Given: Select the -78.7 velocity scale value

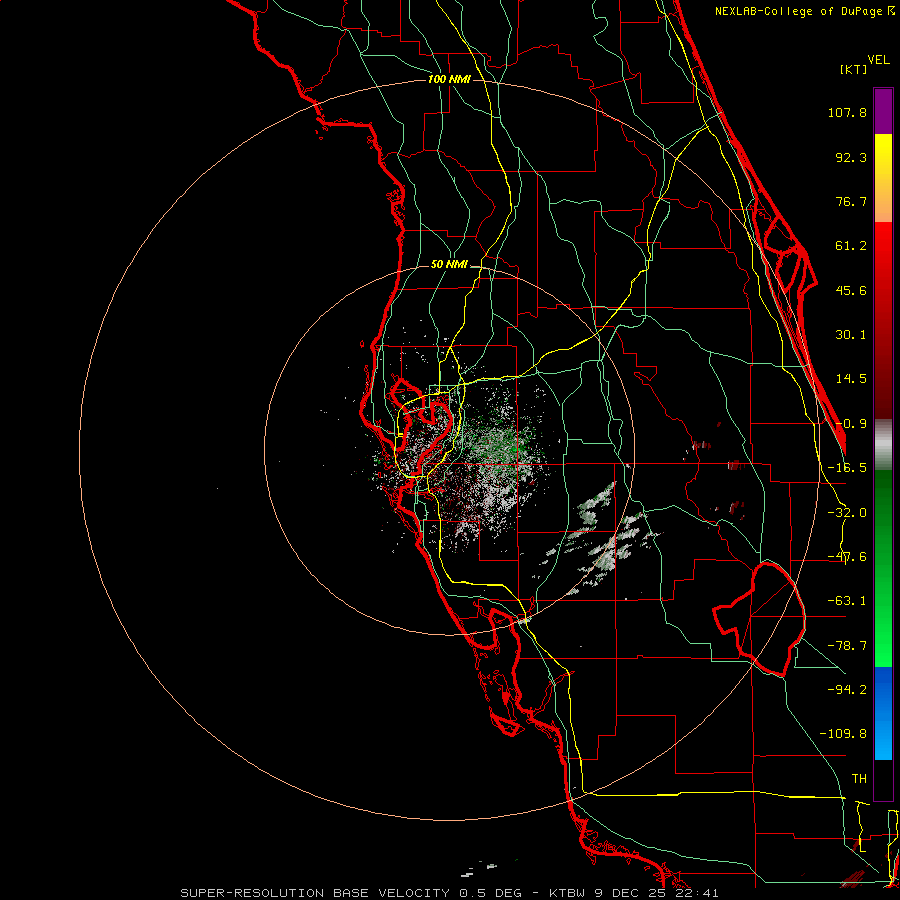Looking at the screenshot, I should pyautogui.click(x=847, y=646).
